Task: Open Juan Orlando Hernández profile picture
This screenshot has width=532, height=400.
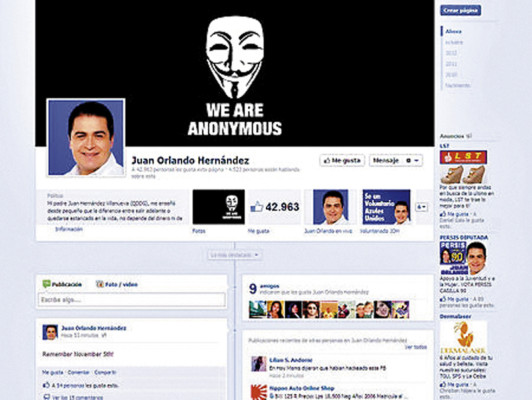Action: coord(86,137)
